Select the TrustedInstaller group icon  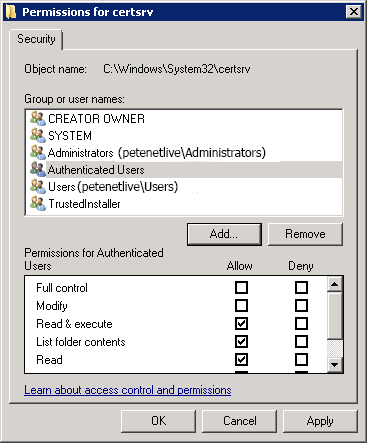(38, 203)
